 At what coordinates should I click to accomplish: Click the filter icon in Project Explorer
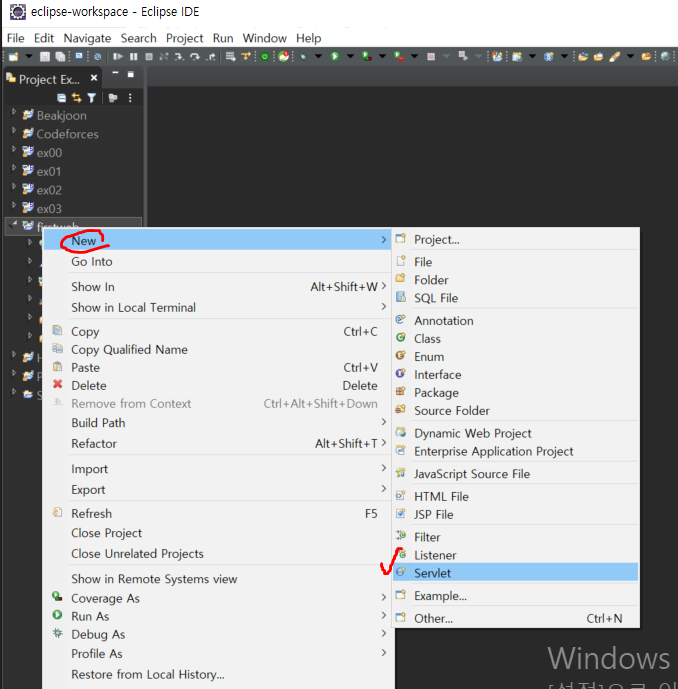[92, 98]
